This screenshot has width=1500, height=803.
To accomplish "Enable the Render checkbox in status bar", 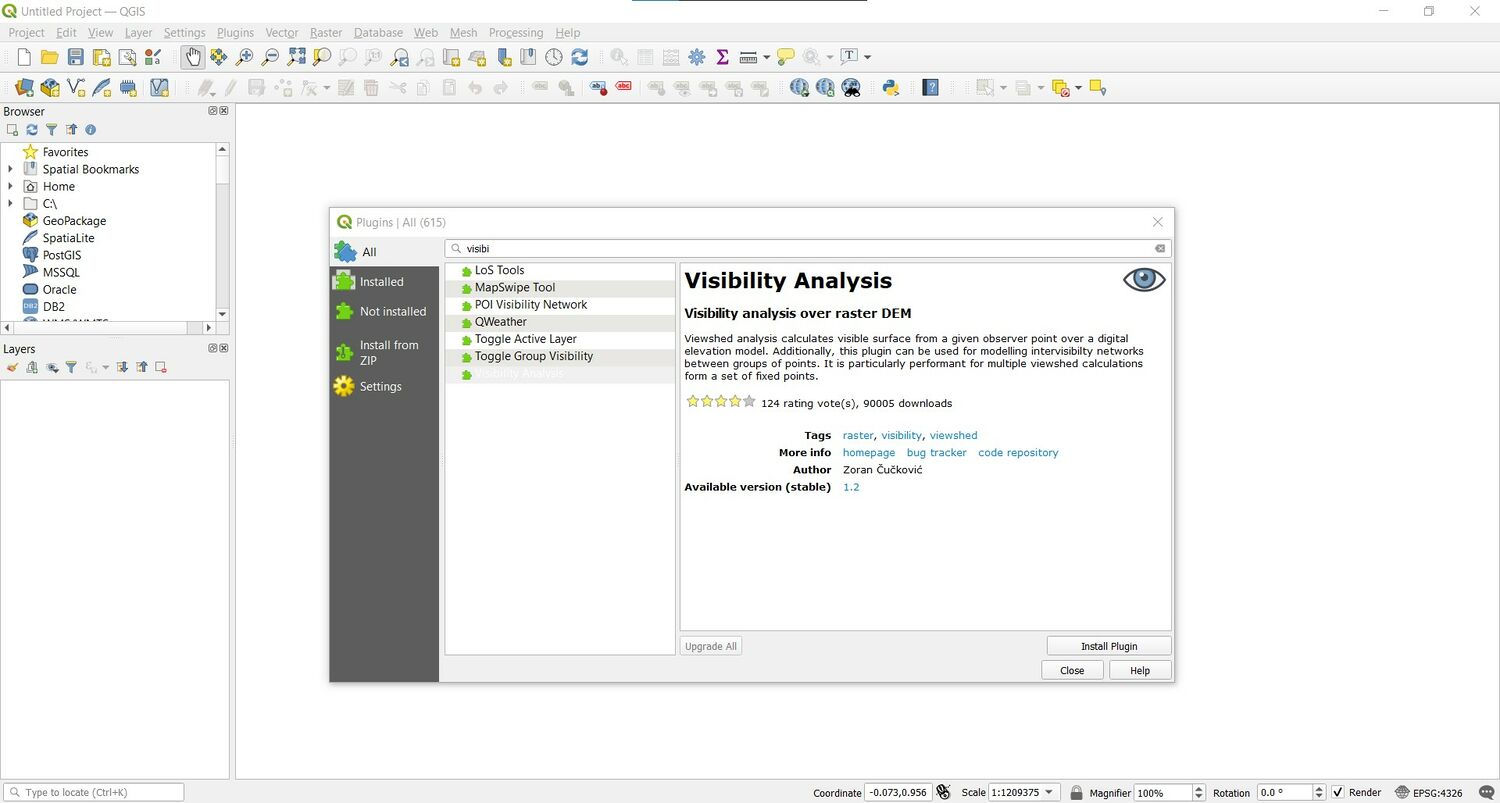I will [x=1338, y=792].
